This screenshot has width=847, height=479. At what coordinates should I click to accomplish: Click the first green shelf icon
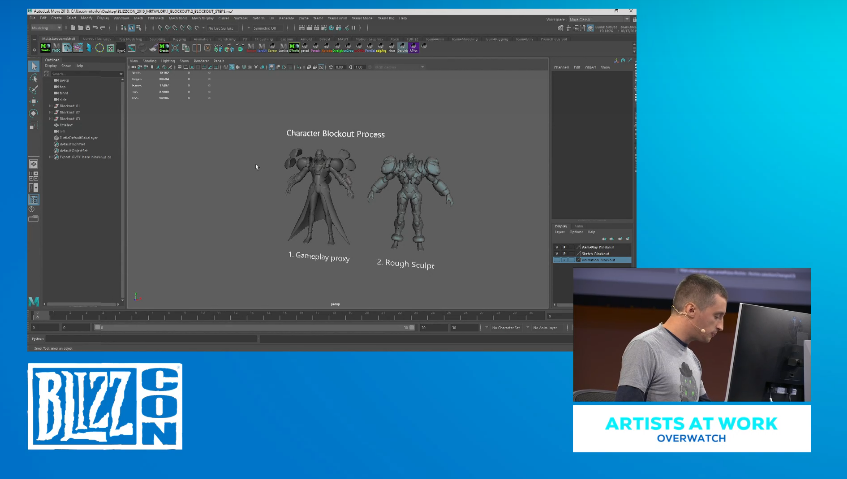click(x=45, y=48)
